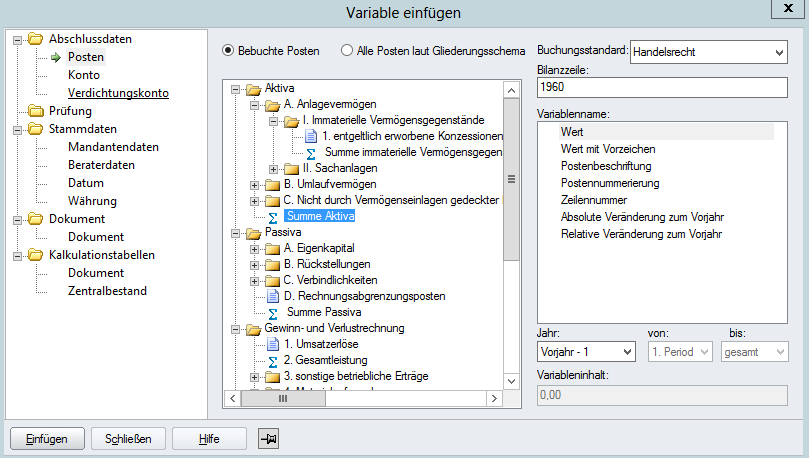Click the document icon of entgeltlich erworbene Konzessionen
The height and width of the screenshot is (458, 809).
311,136
